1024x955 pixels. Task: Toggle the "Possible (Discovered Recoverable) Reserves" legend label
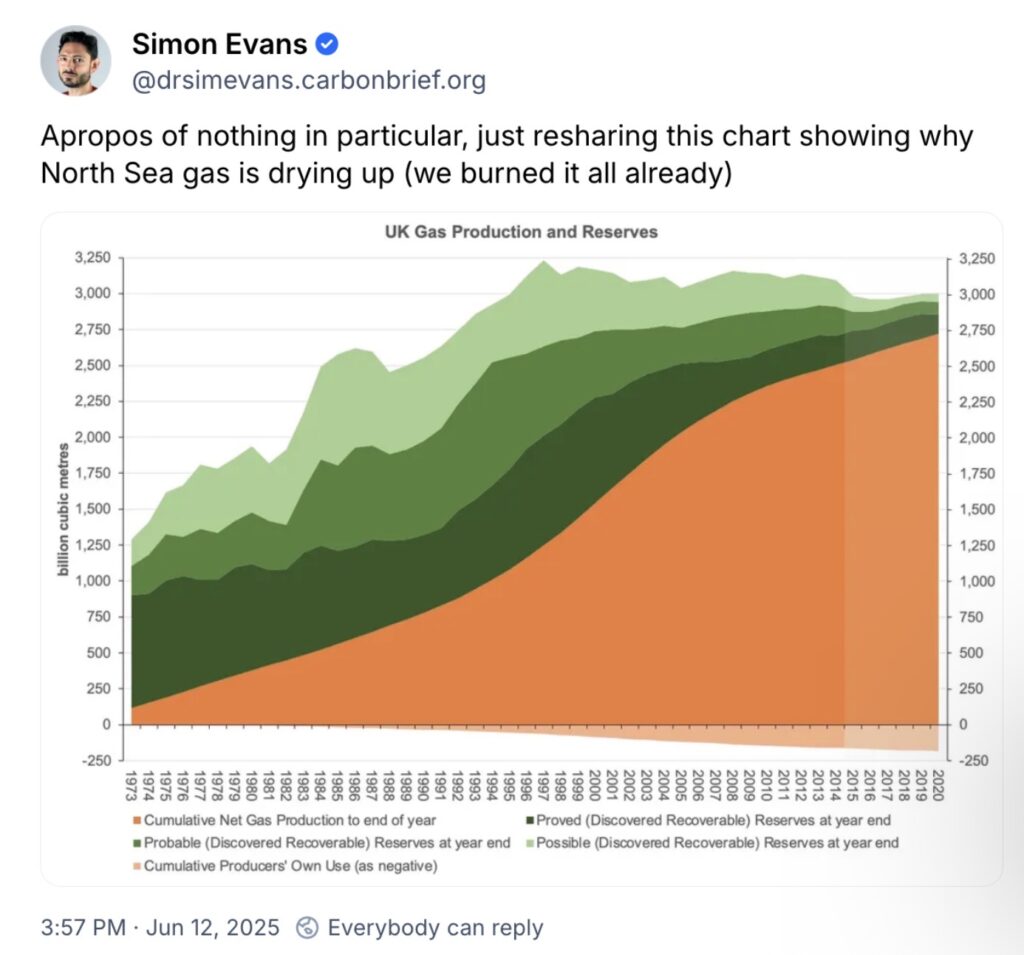pos(717,843)
